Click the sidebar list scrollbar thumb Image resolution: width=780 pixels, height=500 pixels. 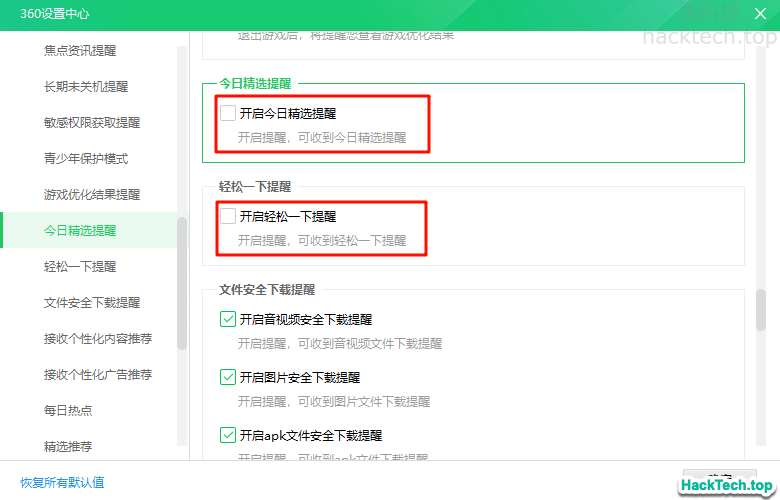pyautogui.click(x=182, y=283)
